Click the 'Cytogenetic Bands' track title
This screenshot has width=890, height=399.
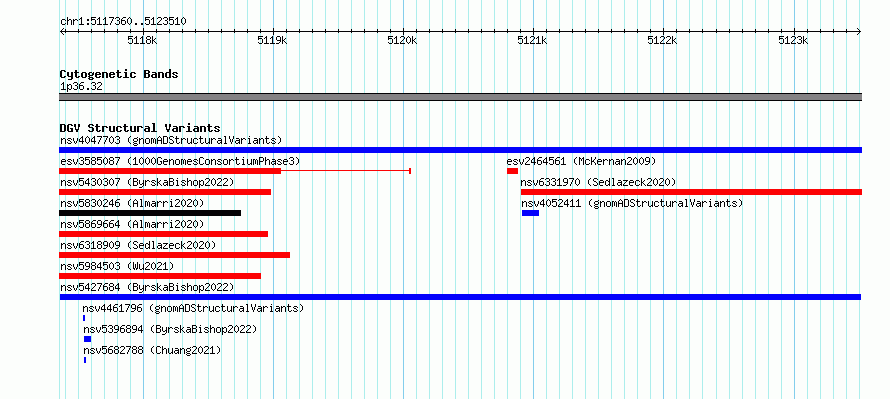[119, 74]
